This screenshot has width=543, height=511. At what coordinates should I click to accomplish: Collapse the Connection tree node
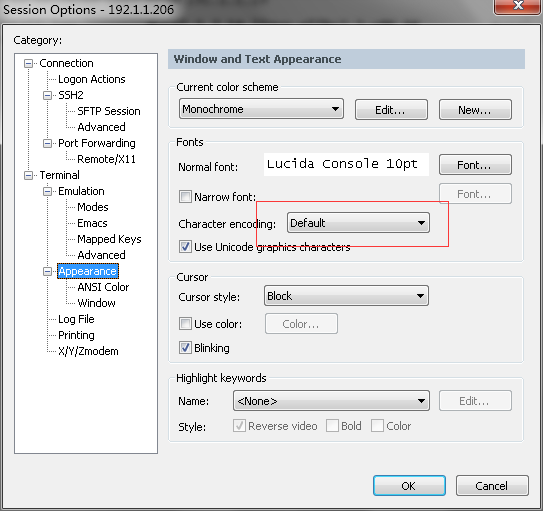pos(28,63)
